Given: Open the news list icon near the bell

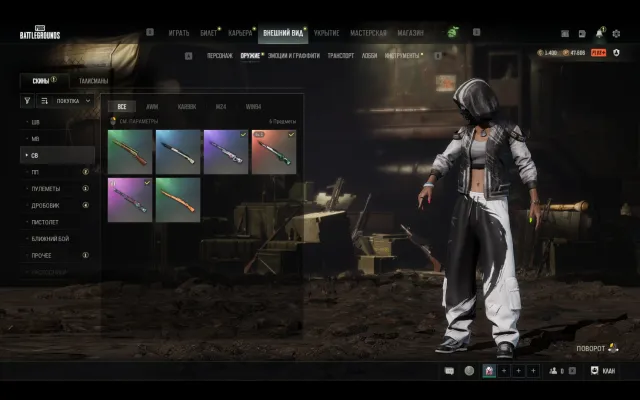Looking at the screenshot, I should (x=565, y=34).
